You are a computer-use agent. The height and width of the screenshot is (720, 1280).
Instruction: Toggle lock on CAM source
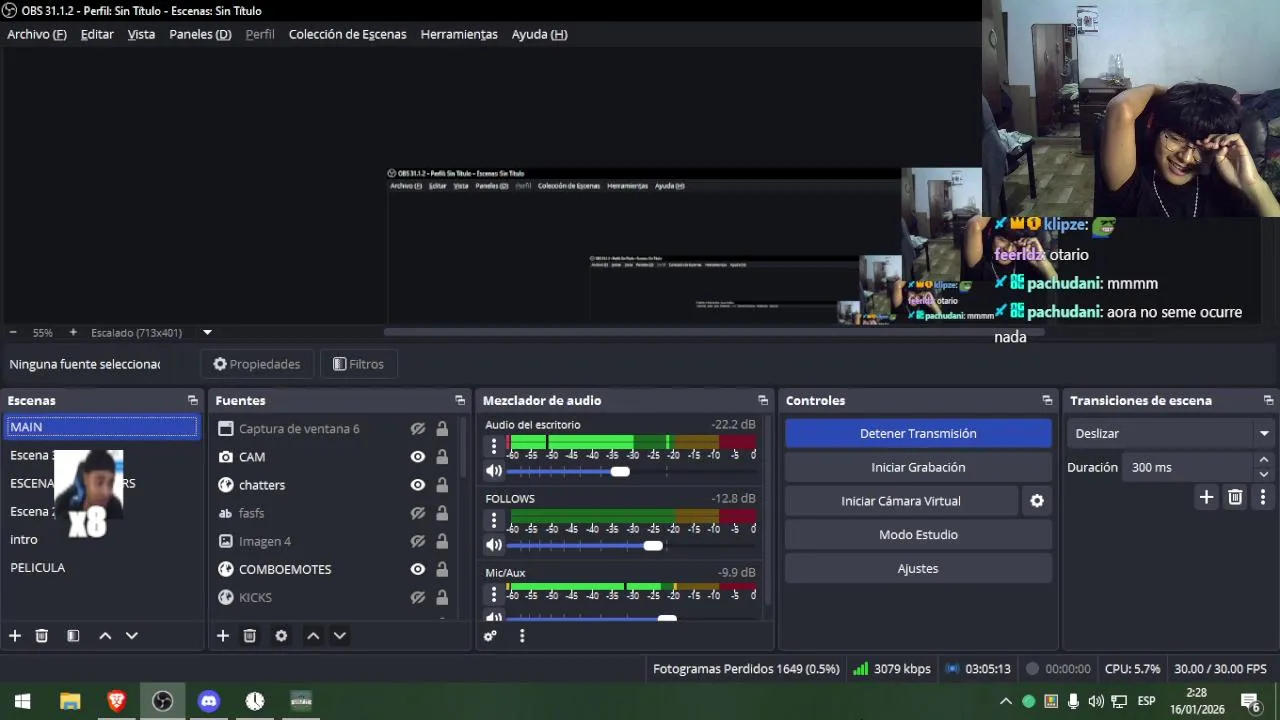(442, 457)
